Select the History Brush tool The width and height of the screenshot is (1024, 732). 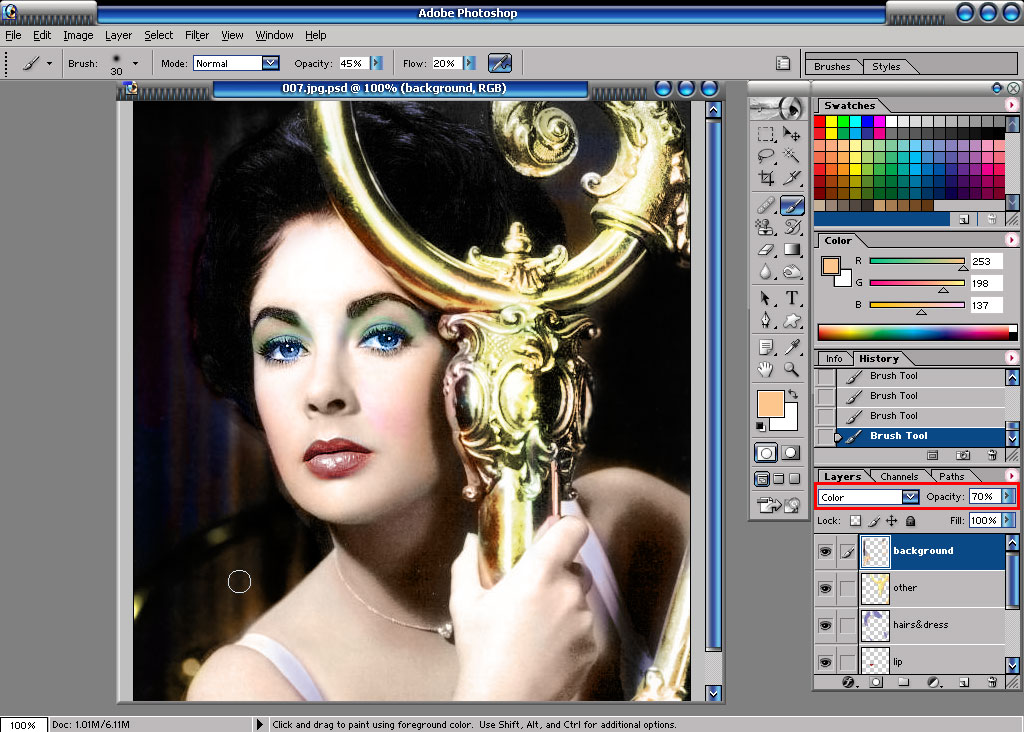[x=792, y=227]
